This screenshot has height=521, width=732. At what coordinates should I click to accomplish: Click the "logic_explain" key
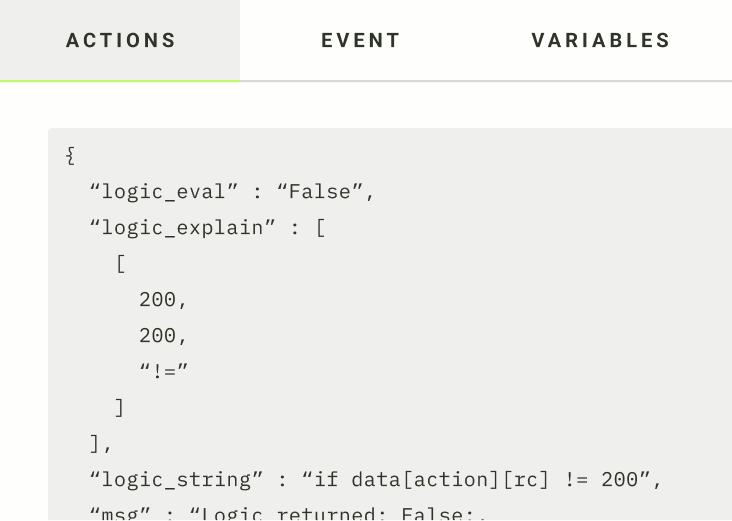point(183,228)
